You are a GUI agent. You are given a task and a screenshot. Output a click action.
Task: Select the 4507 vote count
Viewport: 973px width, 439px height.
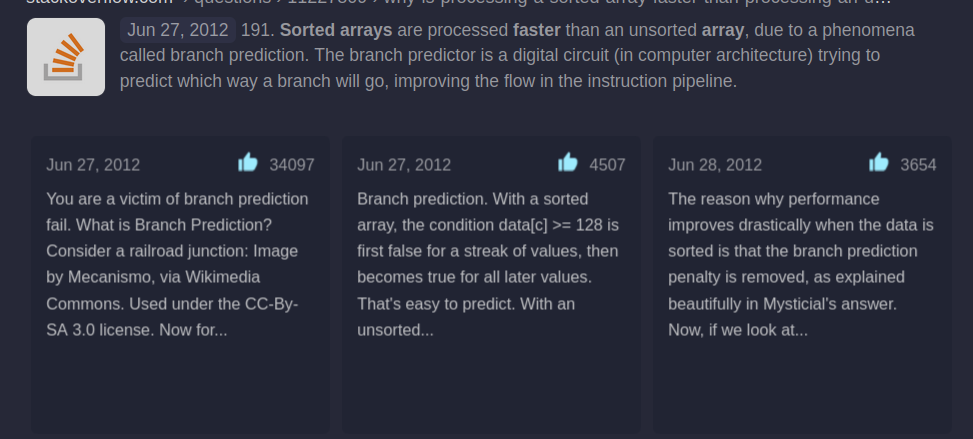[x=607, y=165]
